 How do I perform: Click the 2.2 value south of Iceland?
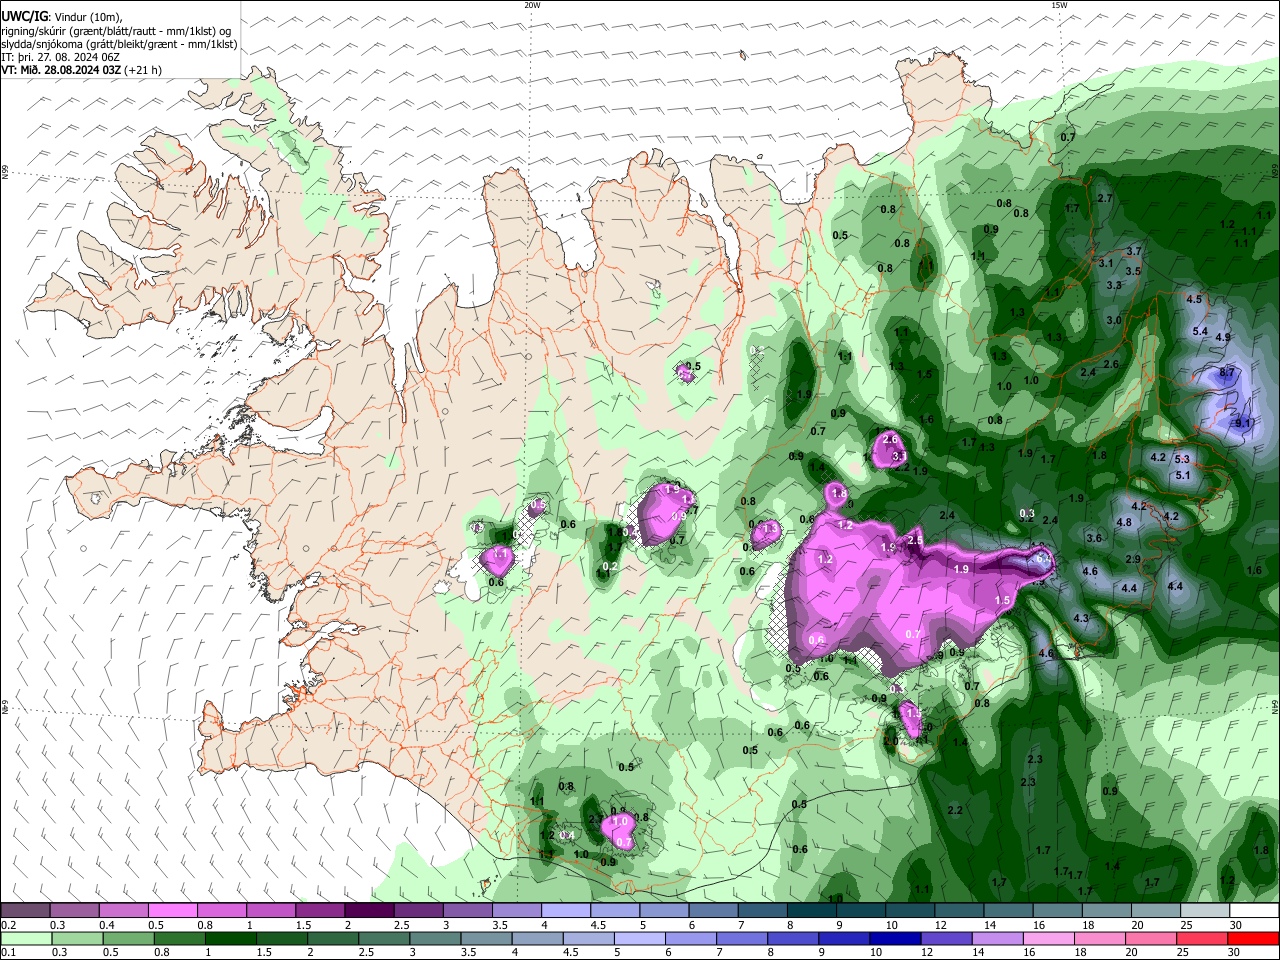pos(955,810)
